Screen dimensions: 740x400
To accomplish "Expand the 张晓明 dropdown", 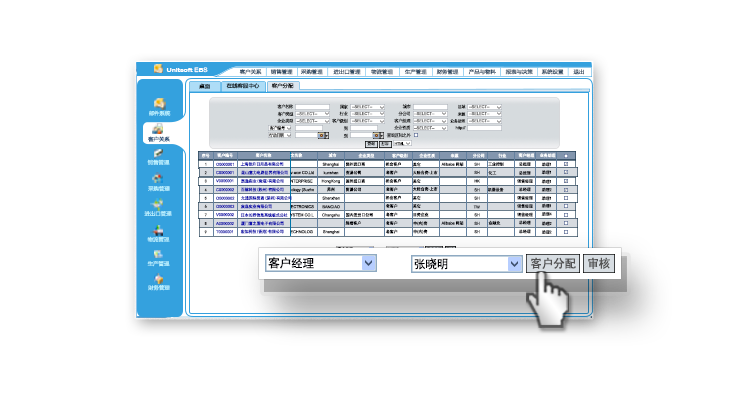I will click(515, 264).
